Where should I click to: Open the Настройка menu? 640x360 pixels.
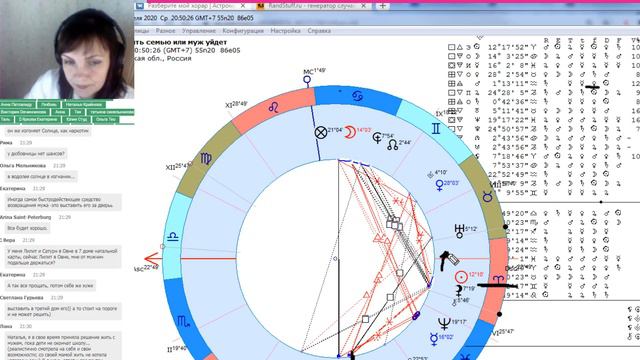tap(285, 31)
